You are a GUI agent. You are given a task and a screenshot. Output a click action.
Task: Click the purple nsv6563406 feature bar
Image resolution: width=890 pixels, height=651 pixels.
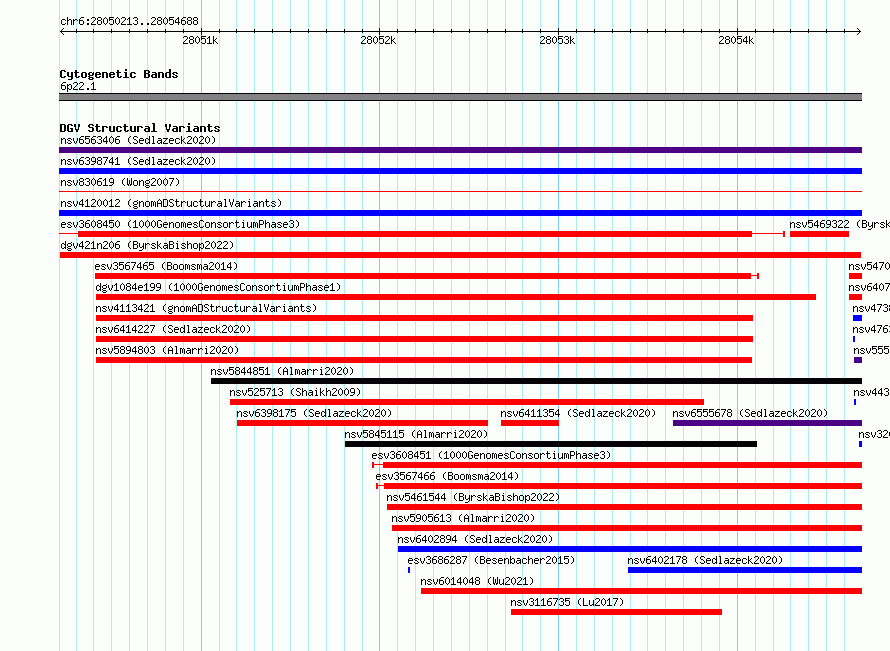[x=460, y=150]
